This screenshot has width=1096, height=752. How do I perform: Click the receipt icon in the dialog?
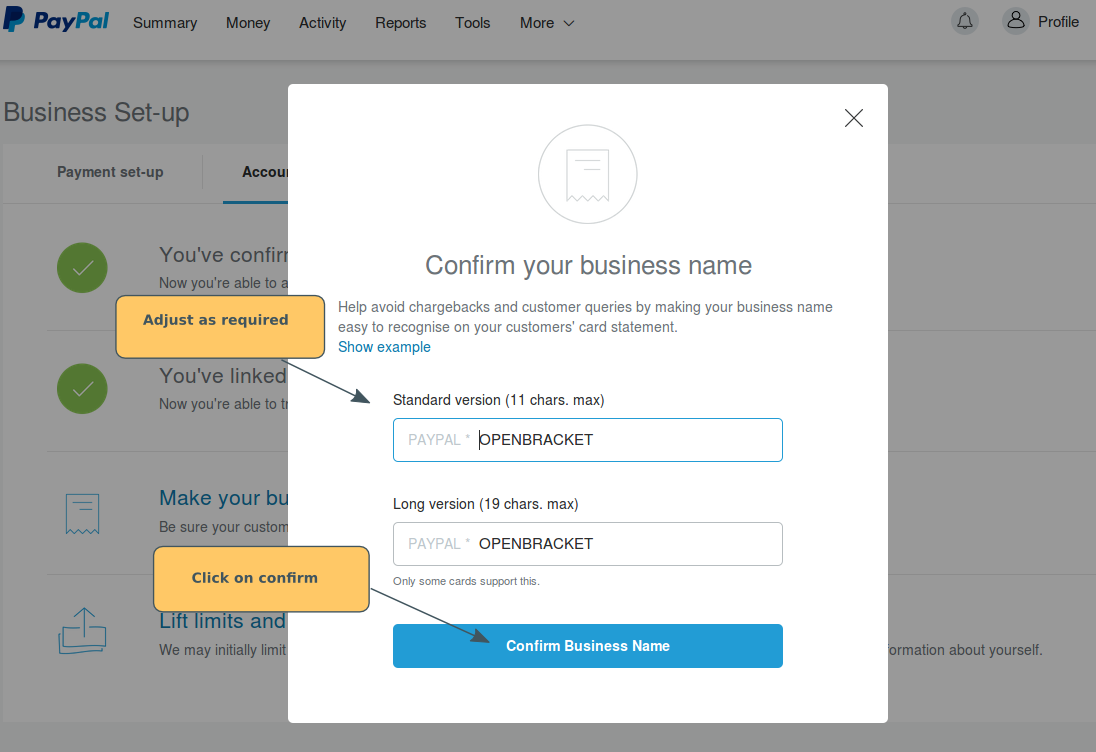click(588, 174)
